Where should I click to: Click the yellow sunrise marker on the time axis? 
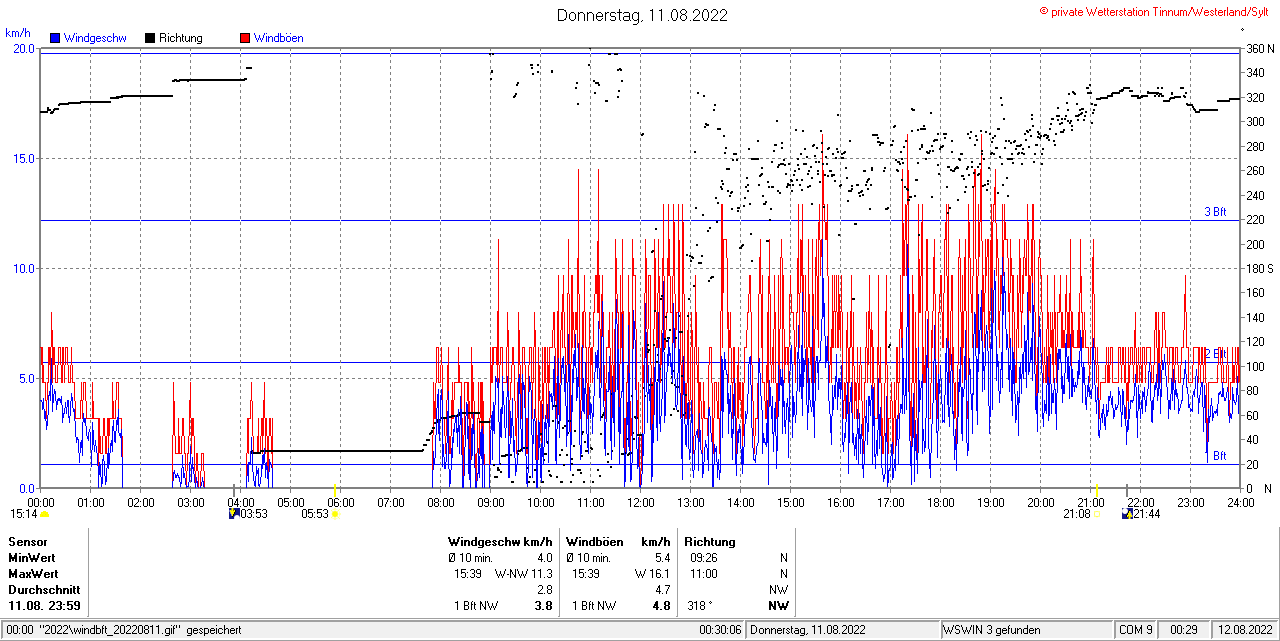pyautogui.click(x=334, y=488)
